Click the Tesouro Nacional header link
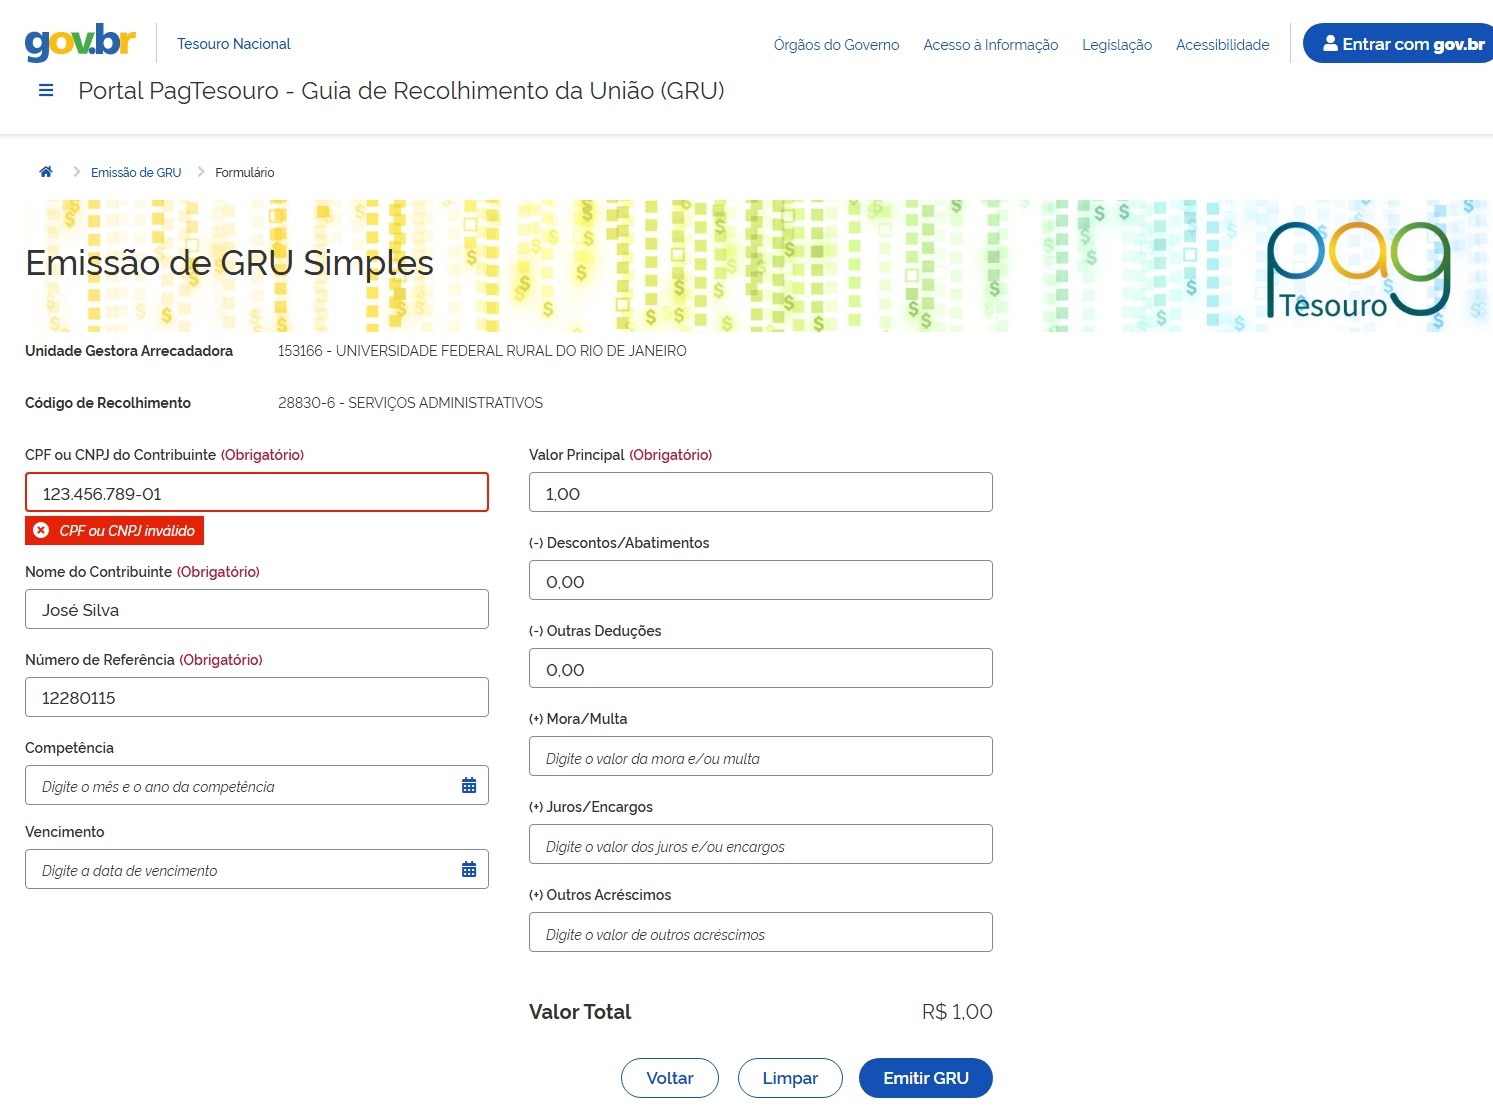The width and height of the screenshot is (1493, 1107). [233, 44]
